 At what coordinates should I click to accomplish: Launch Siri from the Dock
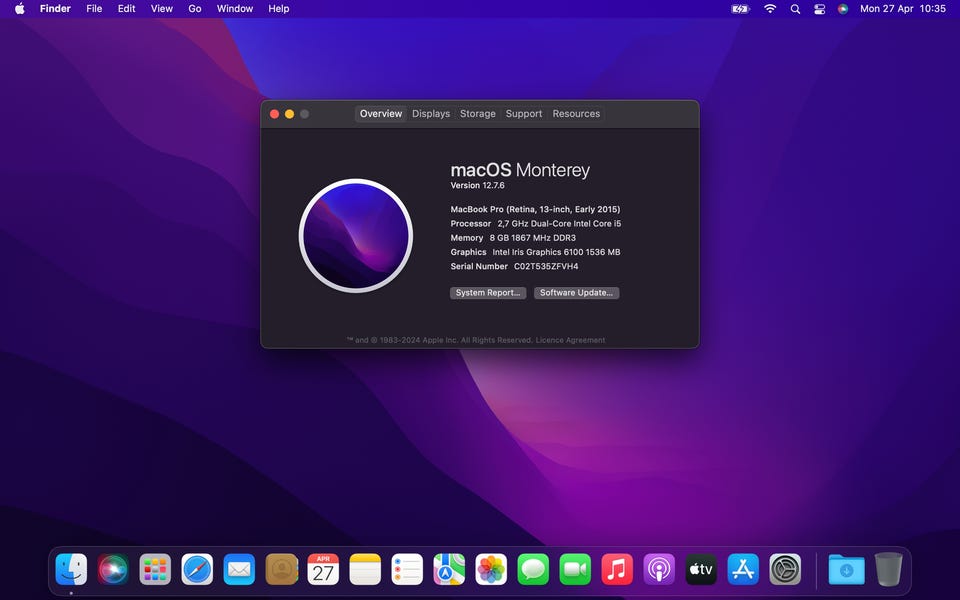tap(113, 569)
